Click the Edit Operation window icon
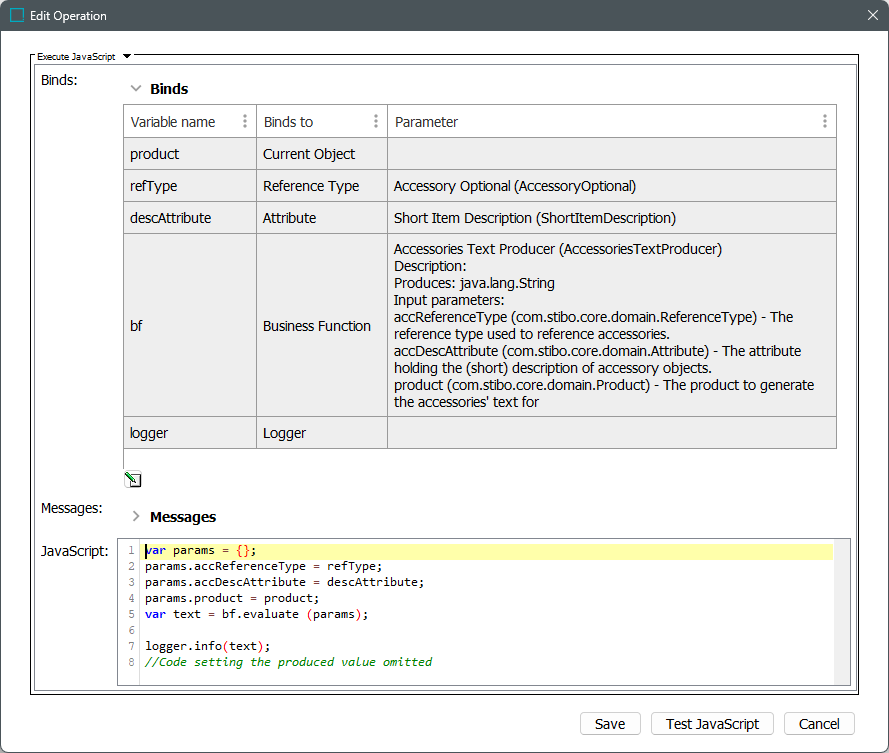Image resolution: width=889 pixels, height=753 pixels. [x=17, y=16]
